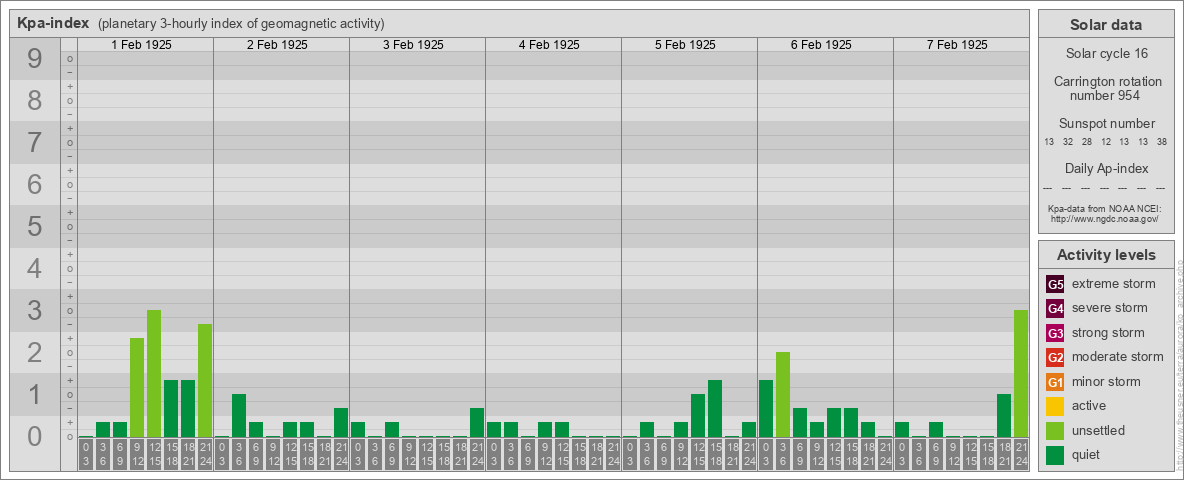
Task: Click the 21-24 bar on 7 Feb 1925
Action: point(1020,374)
